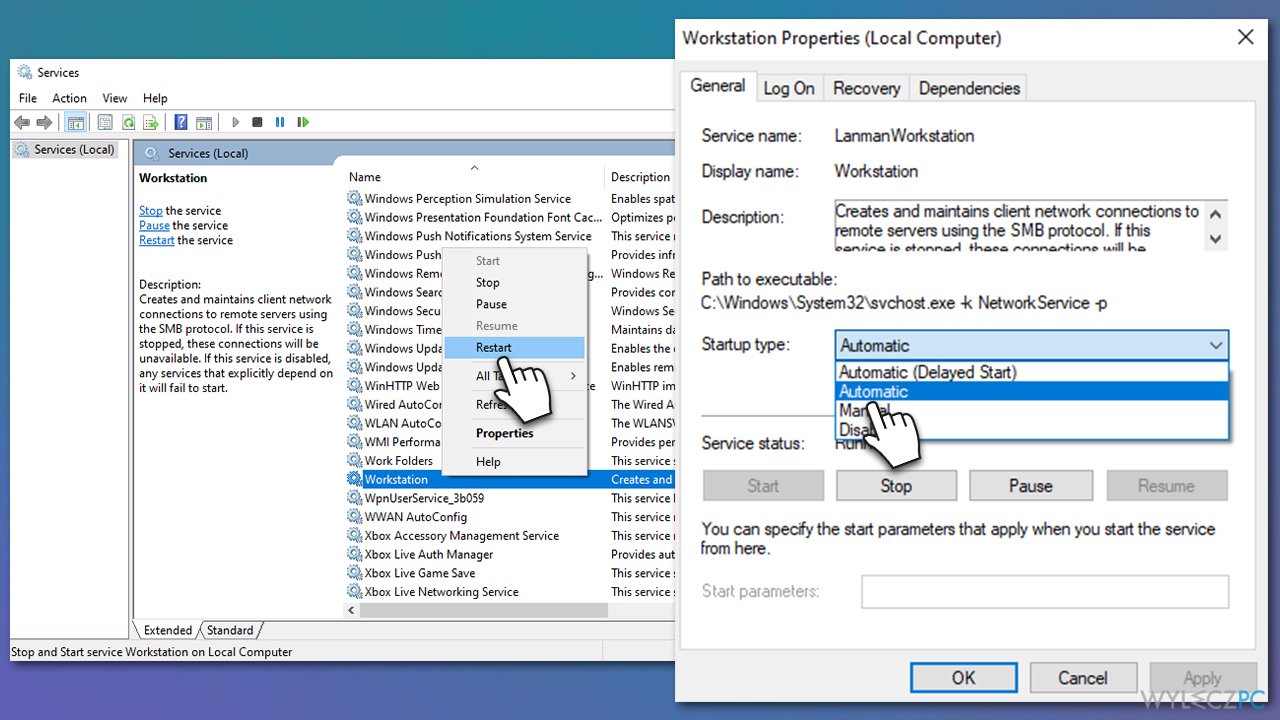Click the gear icon of Workstation row
This screenshot has height=720, width=1280.
pos(355,479)
